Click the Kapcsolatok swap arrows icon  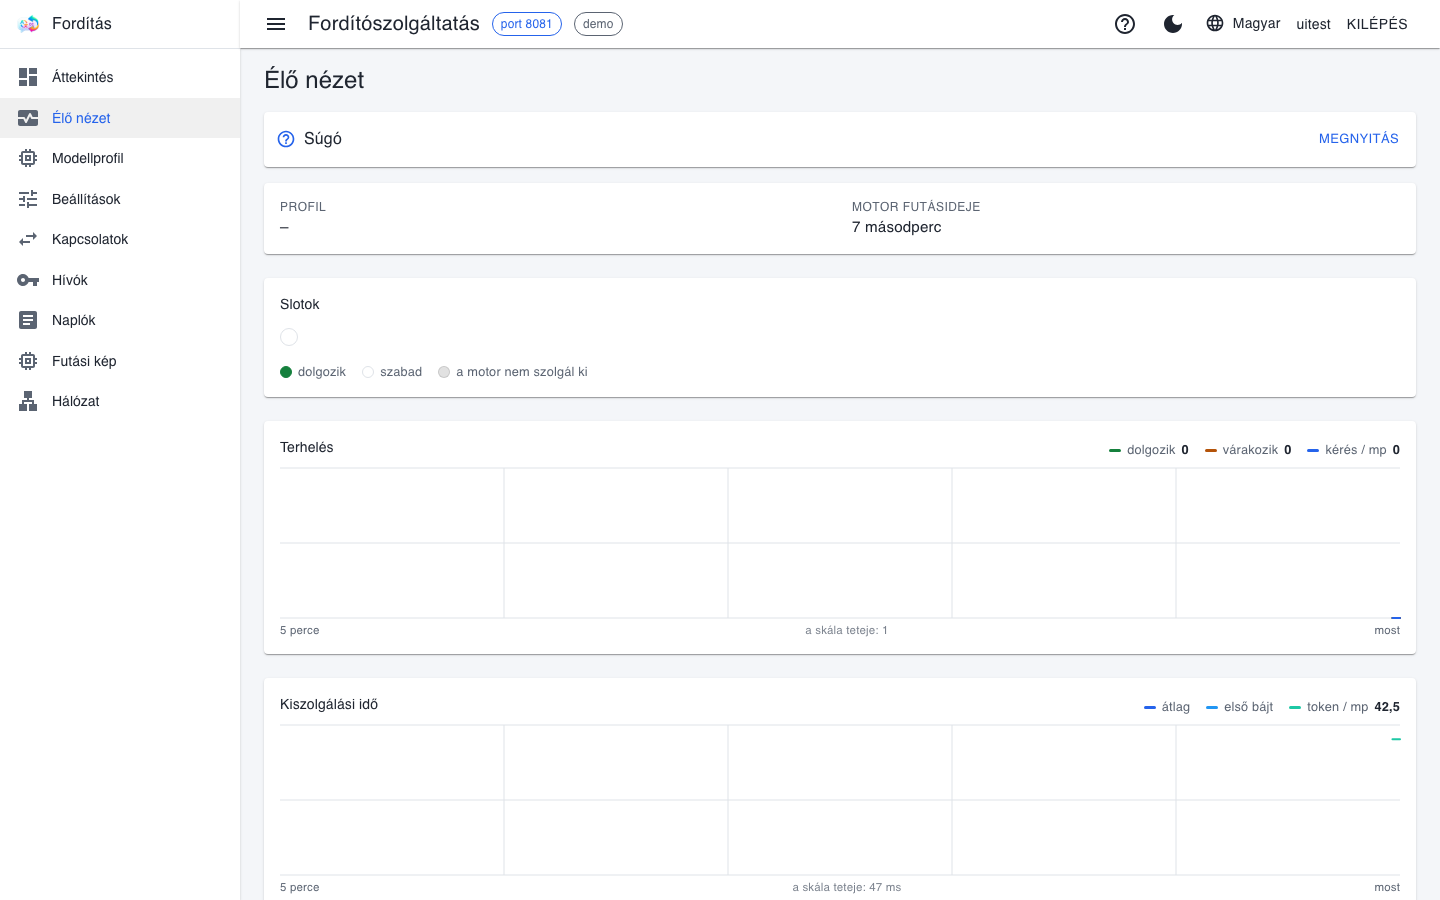pyautogui.click(x=28, y=239)
